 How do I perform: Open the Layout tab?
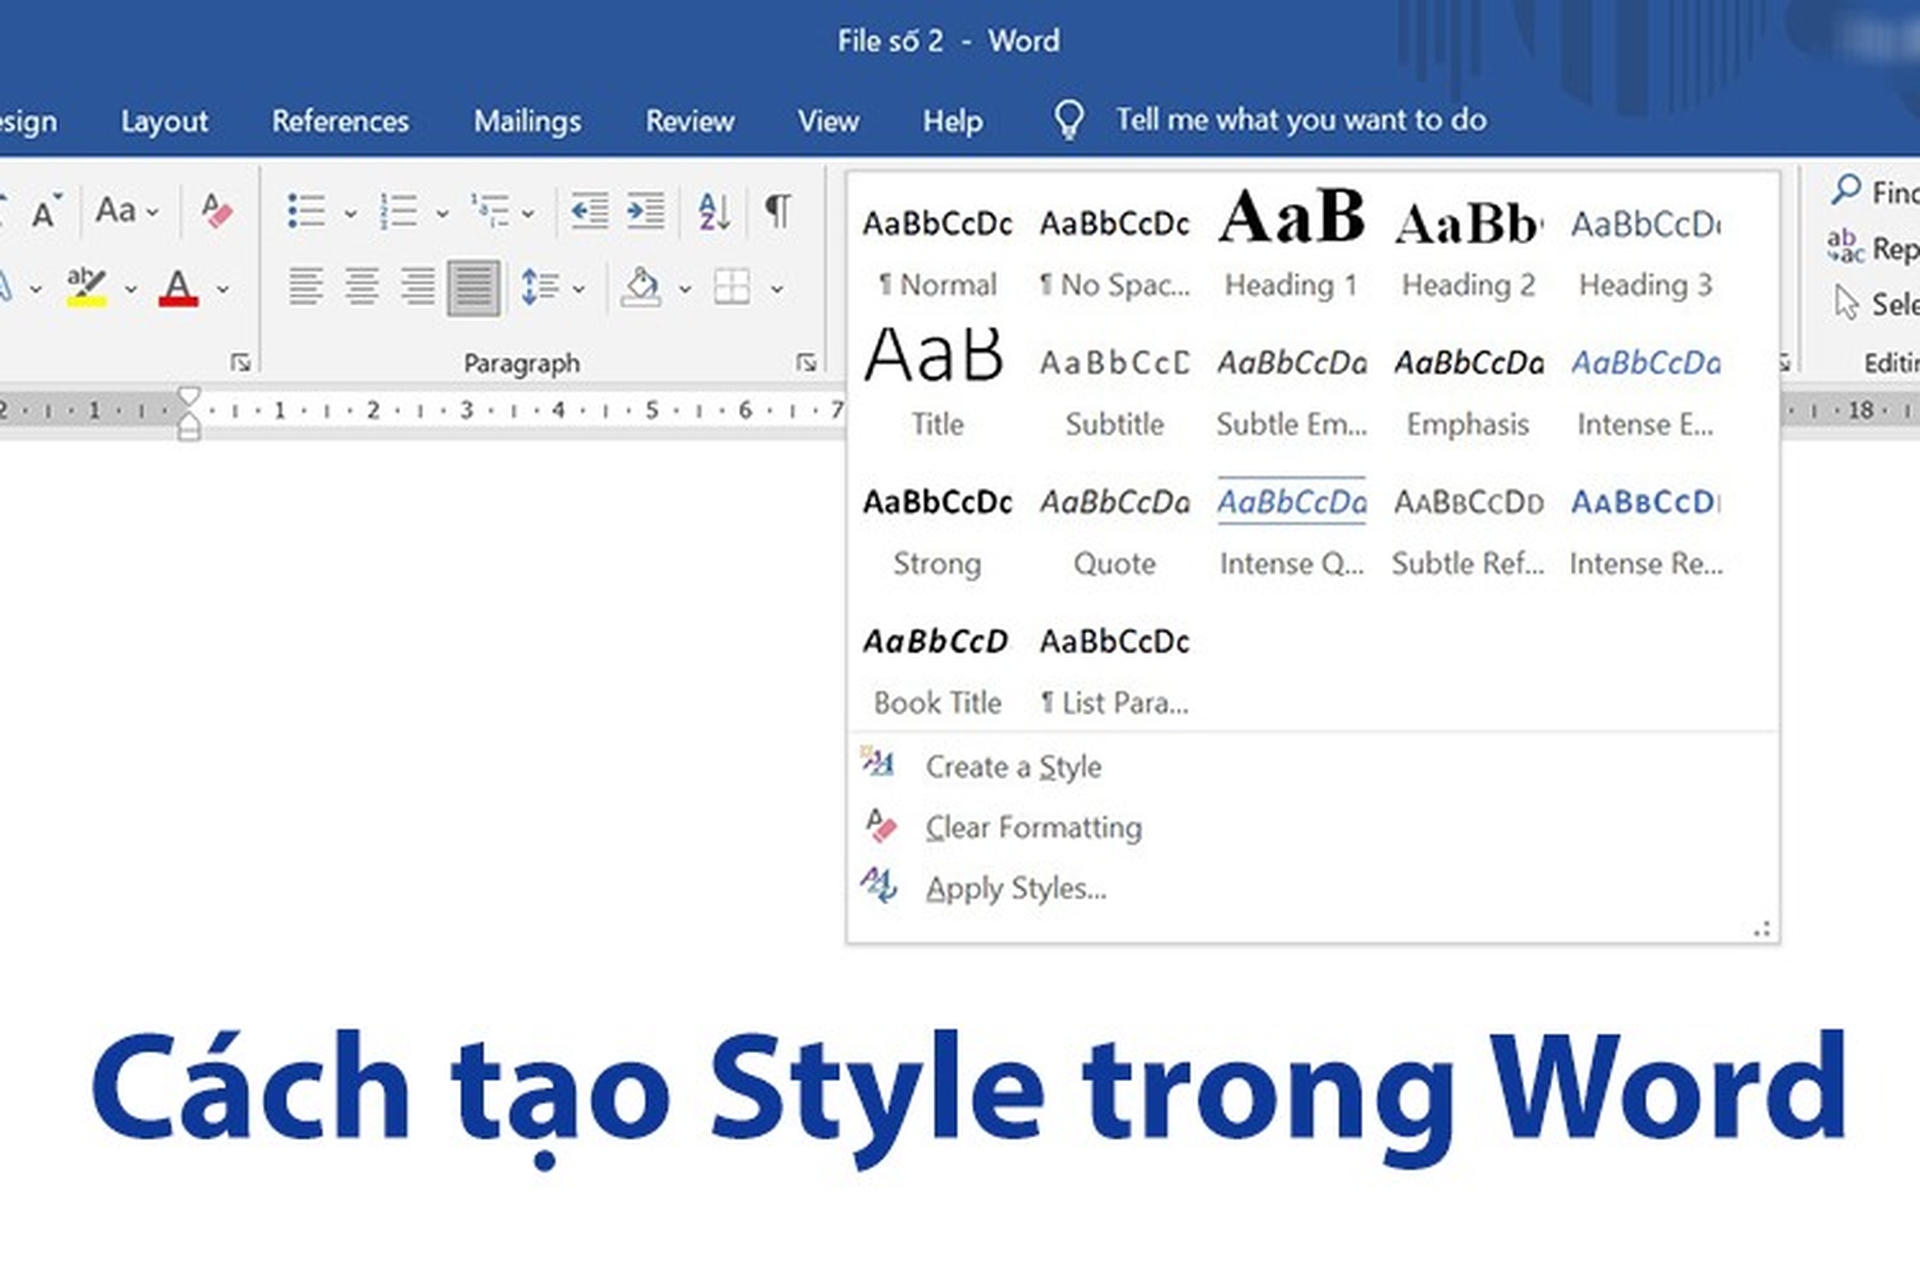164,121
